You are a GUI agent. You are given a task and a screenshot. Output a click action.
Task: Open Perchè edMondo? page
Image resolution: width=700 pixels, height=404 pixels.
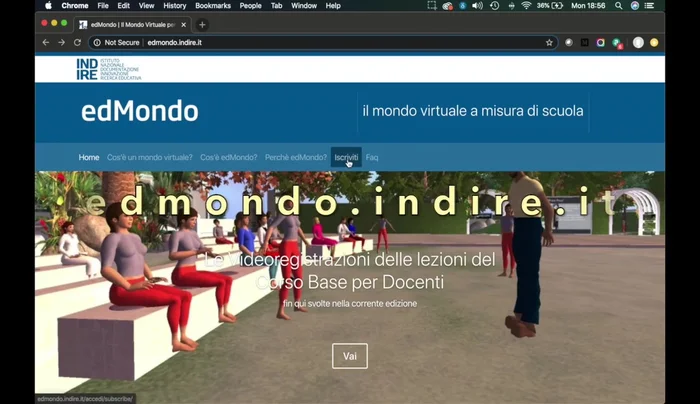coord(296,157)
